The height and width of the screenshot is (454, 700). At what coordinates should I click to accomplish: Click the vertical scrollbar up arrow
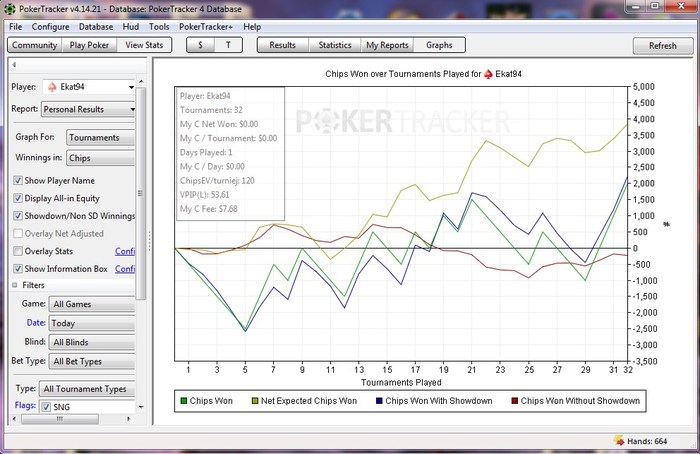tap(141, 81)
